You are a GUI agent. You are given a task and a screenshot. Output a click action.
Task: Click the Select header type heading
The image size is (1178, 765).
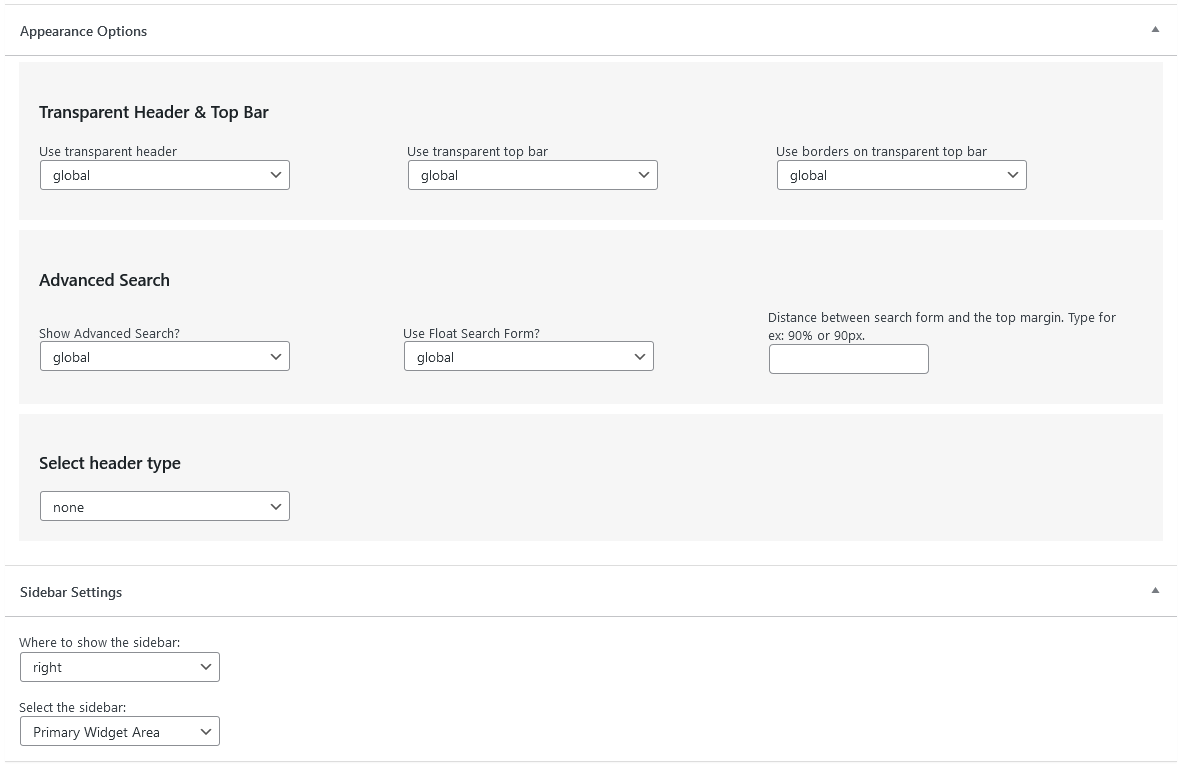110,463
